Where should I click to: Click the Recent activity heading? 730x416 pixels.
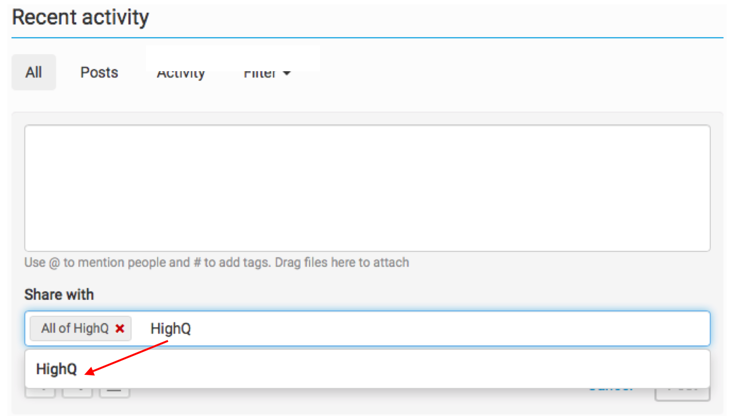point(80,17)
